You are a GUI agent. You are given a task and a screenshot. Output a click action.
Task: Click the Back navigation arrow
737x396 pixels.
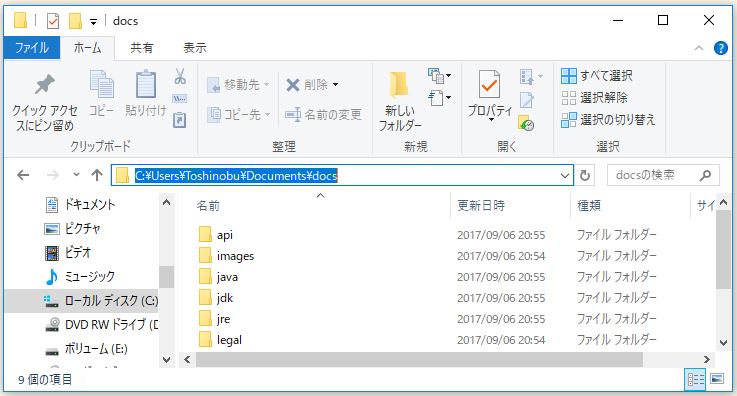(23, 175)
